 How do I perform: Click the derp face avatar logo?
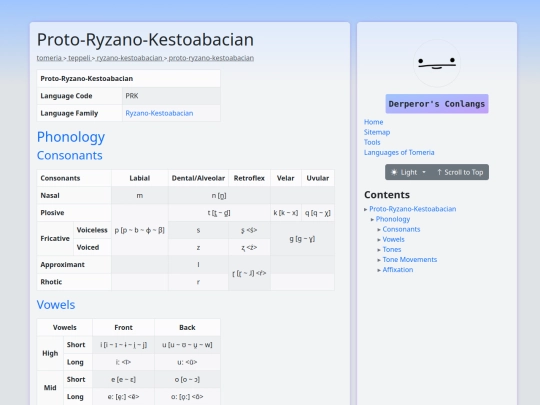click(437, 63)
